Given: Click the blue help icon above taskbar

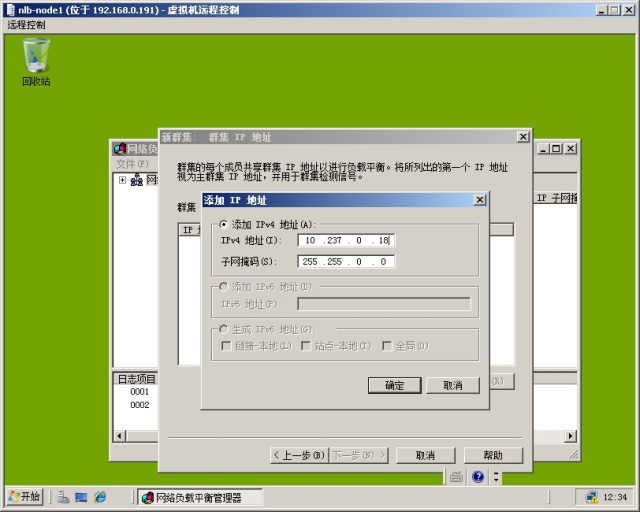Looking at the screenshot, I should 478,477.
